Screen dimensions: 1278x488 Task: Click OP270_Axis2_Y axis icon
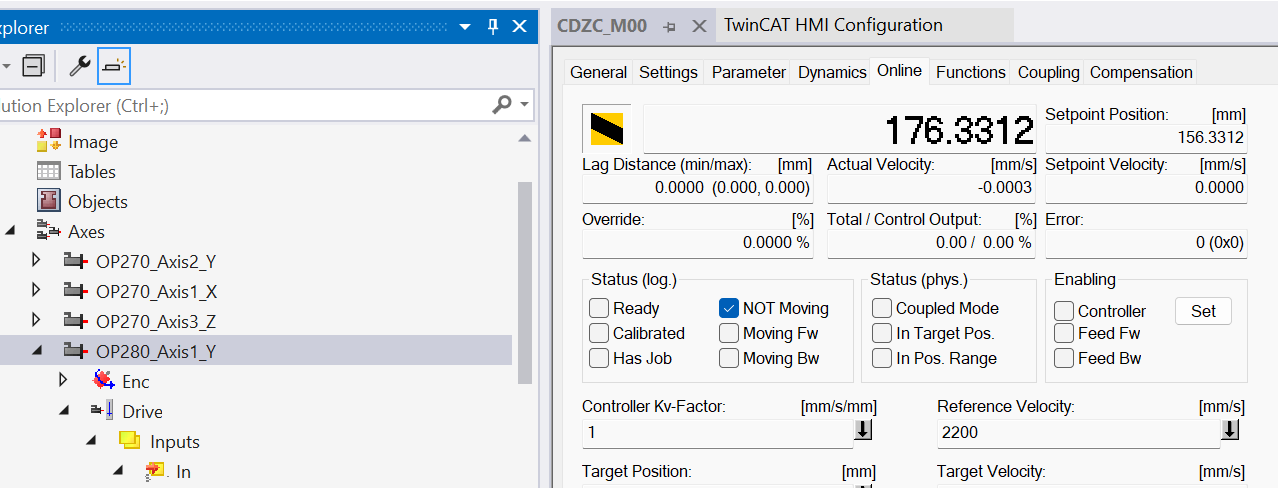[75, 261]
